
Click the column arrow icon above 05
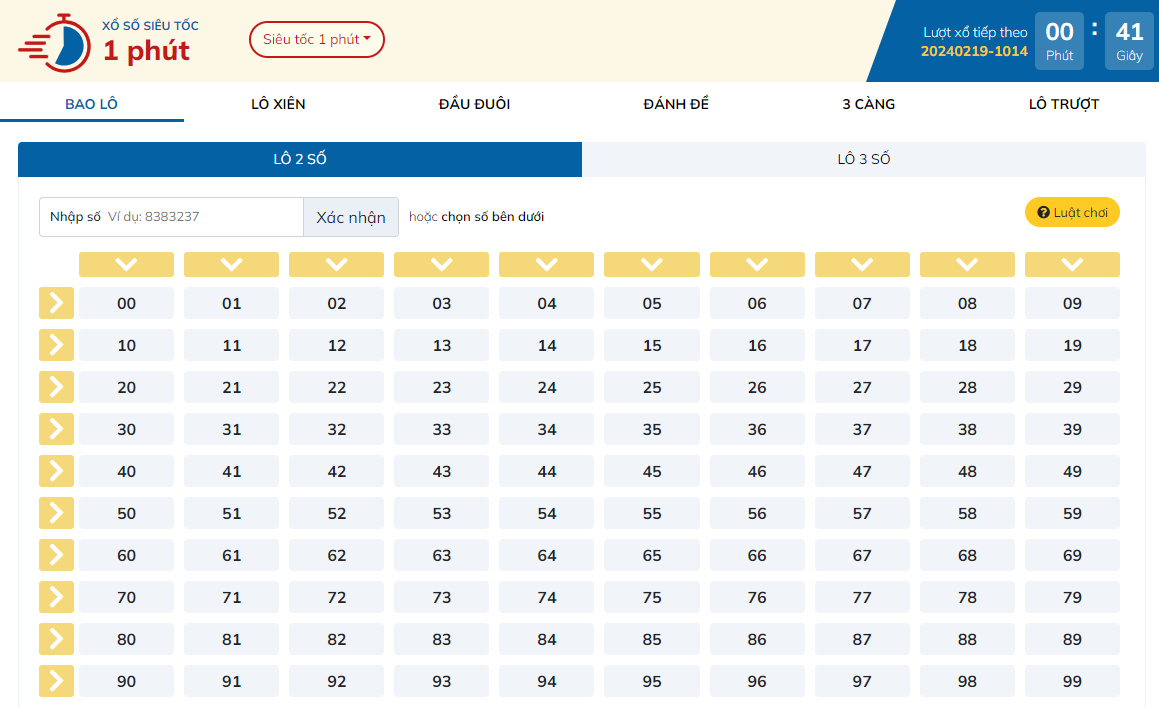tap(652, 264)
